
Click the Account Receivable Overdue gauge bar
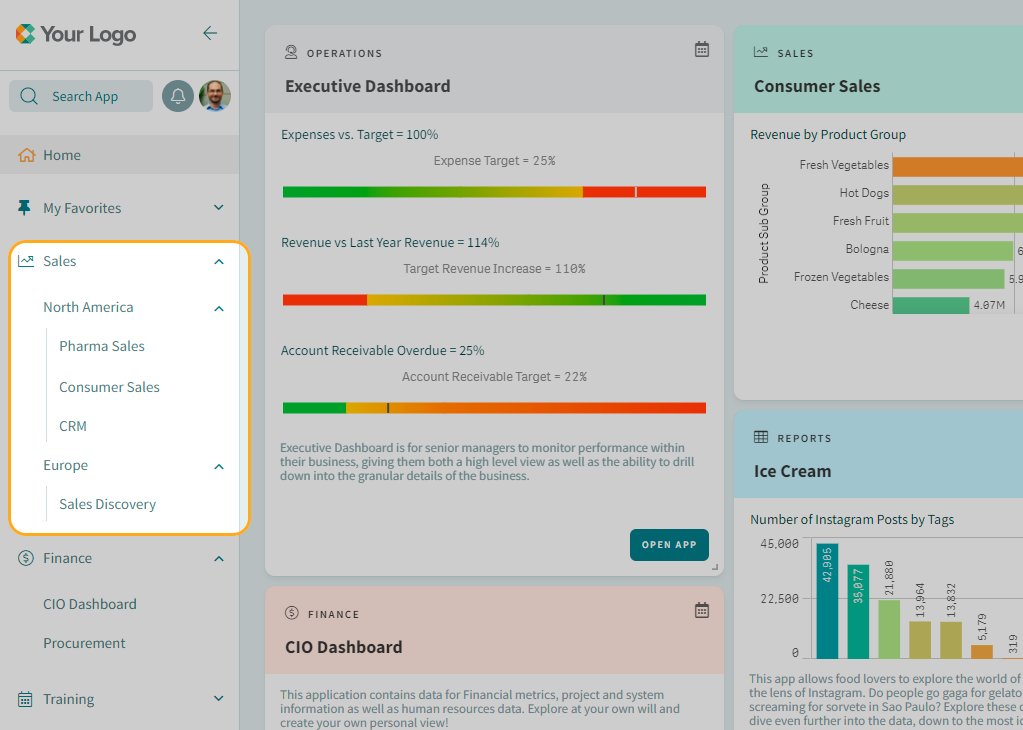[494, 408]
